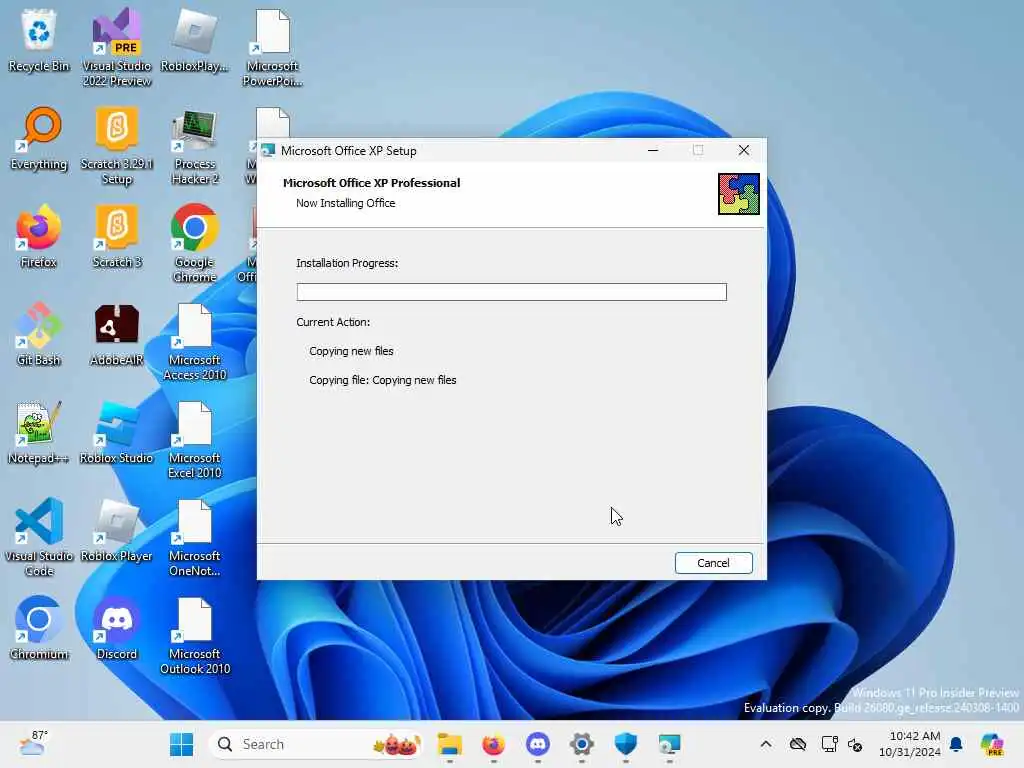Image resolution: width=1024 pixels, height=768 pixels.
Task: Select Visual Studio 2022 Preview desktop icon
Action: 117,47
